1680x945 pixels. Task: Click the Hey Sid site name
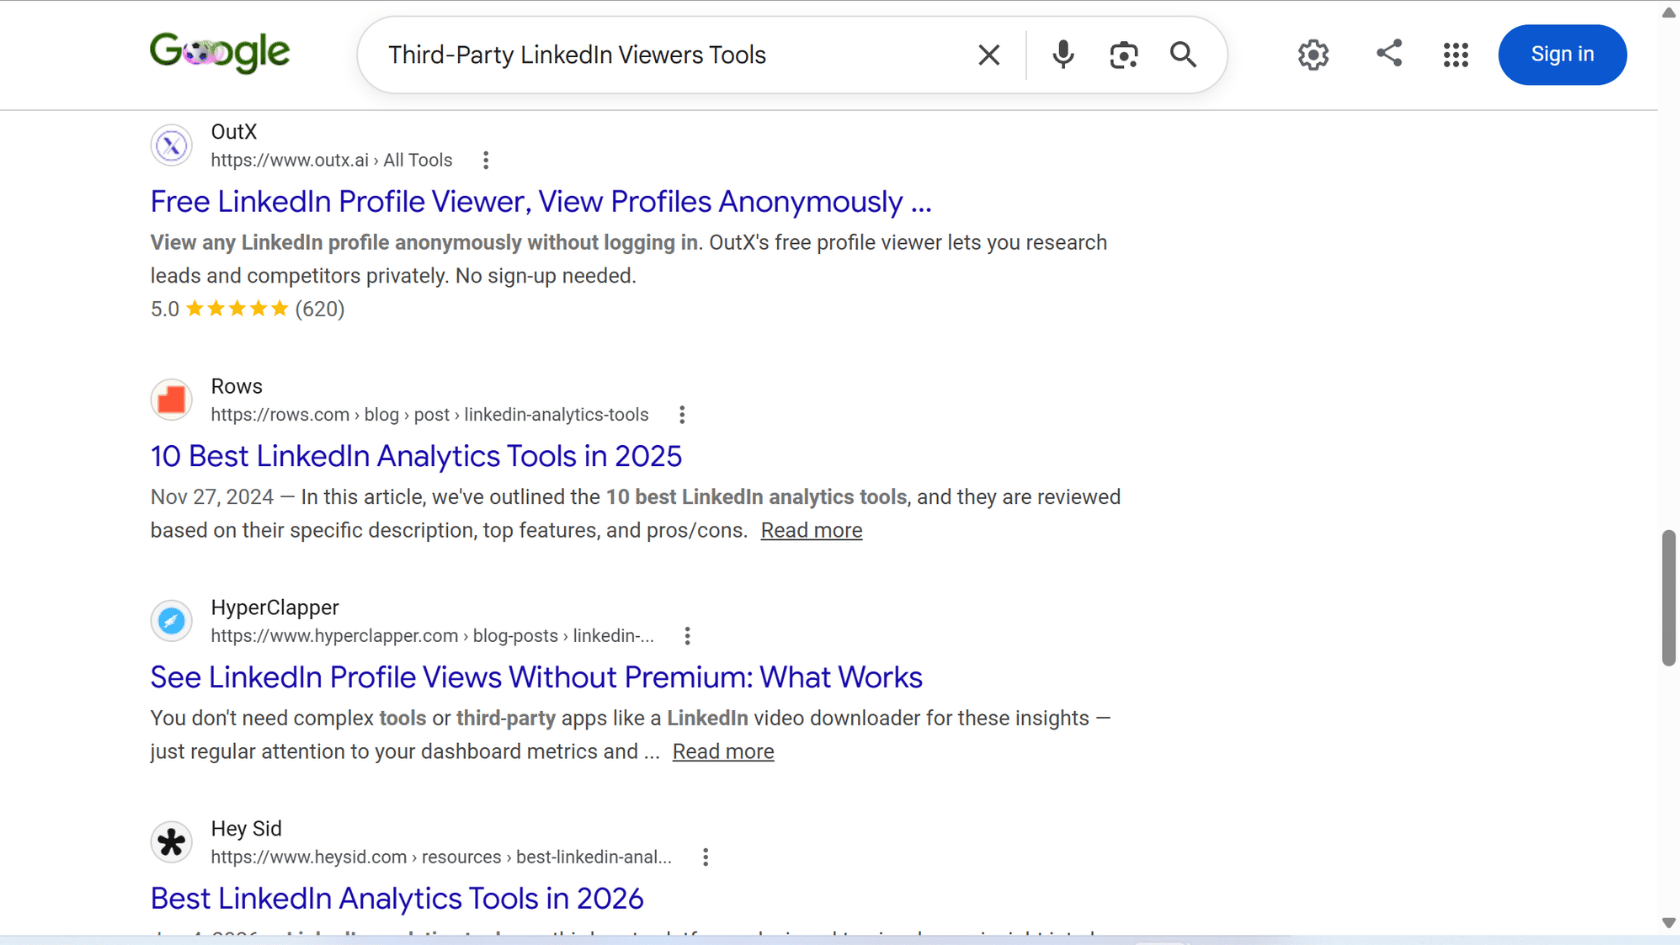[x=246, y=829]
